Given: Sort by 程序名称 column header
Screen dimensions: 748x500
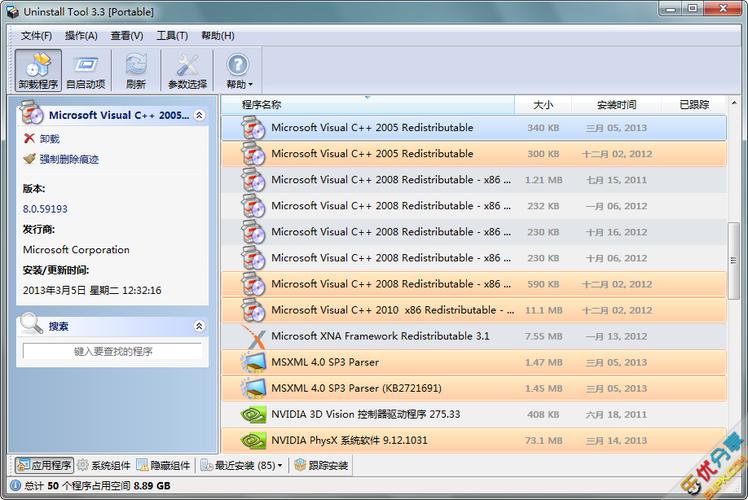Looking at the screenshot, I should point(367,104).
